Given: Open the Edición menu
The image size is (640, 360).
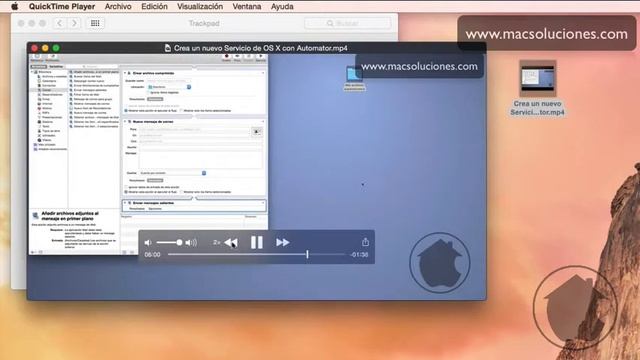Looking at the screenshot, I should coord(154,7).
